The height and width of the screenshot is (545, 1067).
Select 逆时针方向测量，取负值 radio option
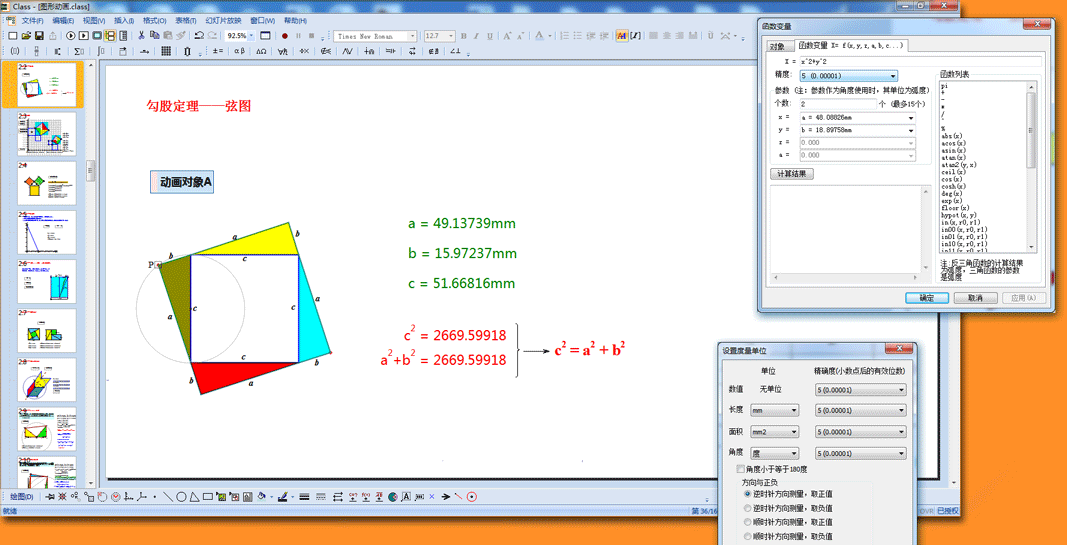(x=748, y=508)
